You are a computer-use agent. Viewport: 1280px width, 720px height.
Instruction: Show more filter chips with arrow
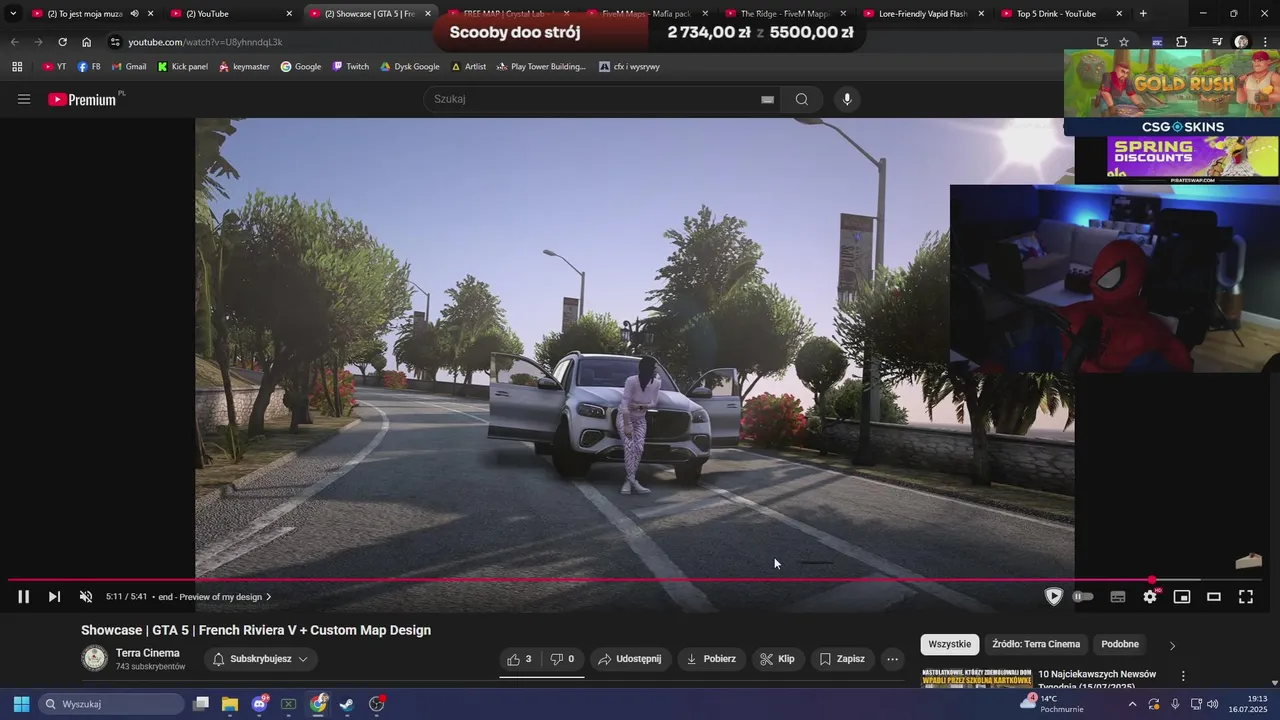[x=1172, y=645]
